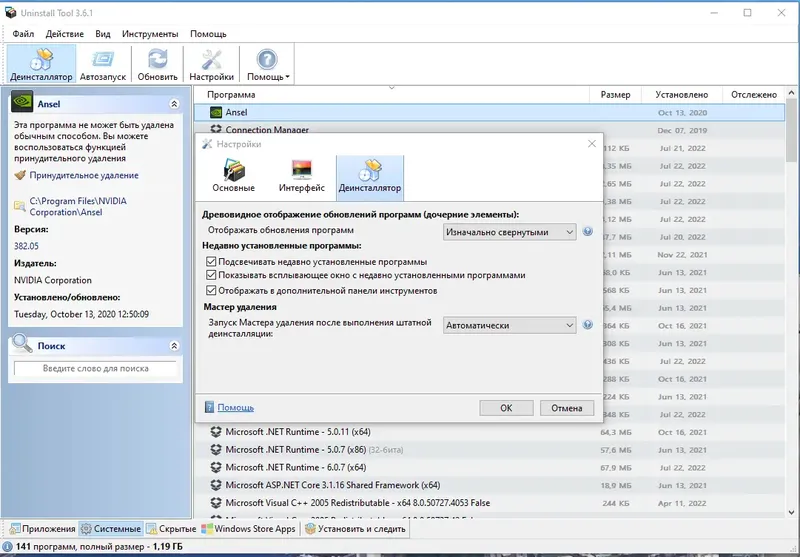The image size is (800, 557).
Task: Open the Вид menu
Action: click(x=103, y=34)
